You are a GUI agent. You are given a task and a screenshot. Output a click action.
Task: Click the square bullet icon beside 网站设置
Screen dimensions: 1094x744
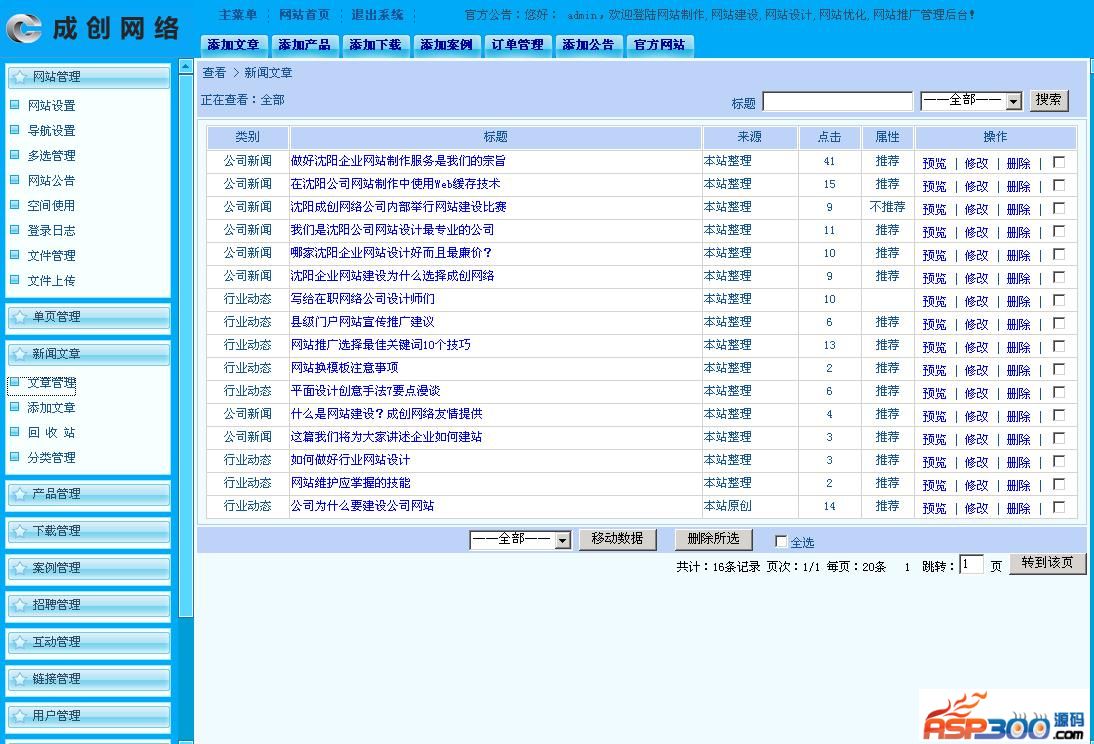pos(15,105)
